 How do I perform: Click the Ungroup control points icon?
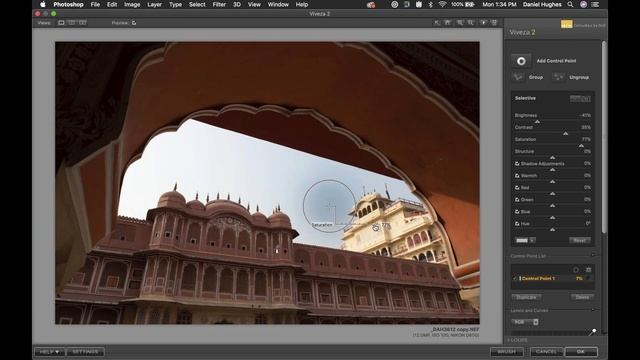coord(558,77)
